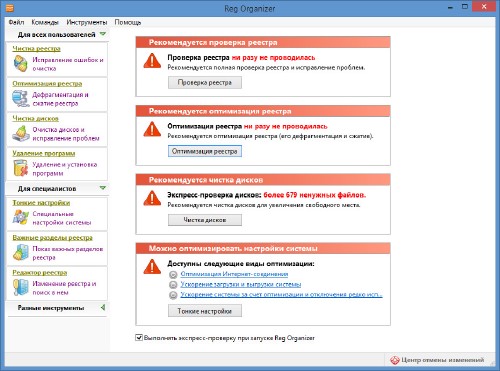
Task: Click the important registry sections icon
Action: click(x=21, y=252)
